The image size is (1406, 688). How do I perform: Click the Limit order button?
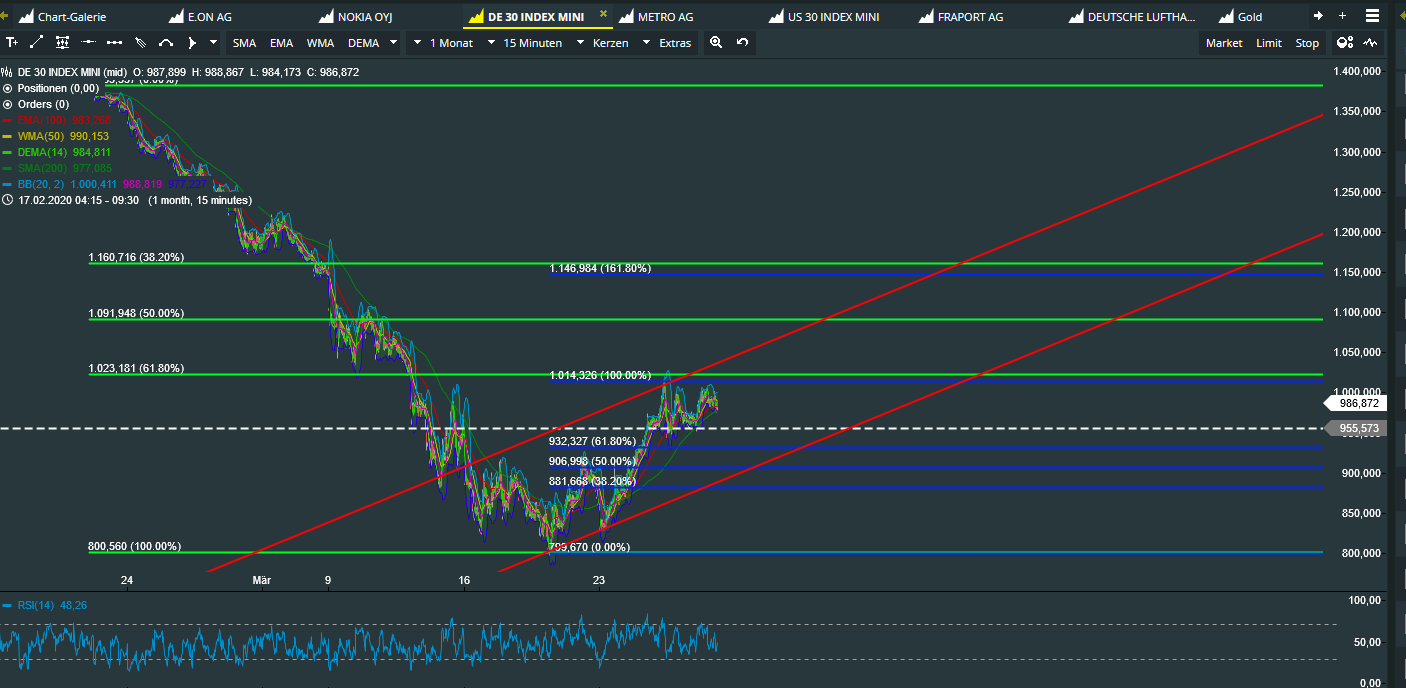click(x=1269, y=43)
